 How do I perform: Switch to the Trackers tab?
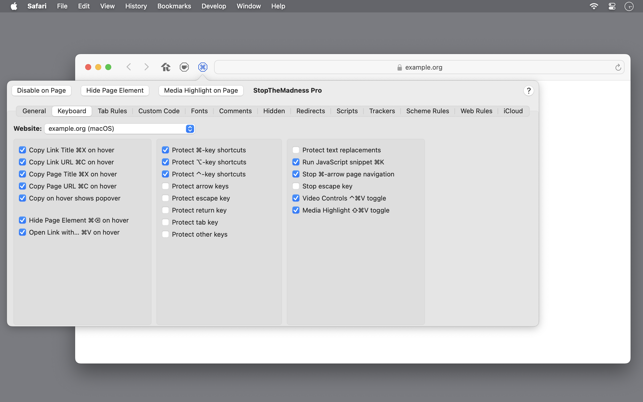[x=382, y=111]
